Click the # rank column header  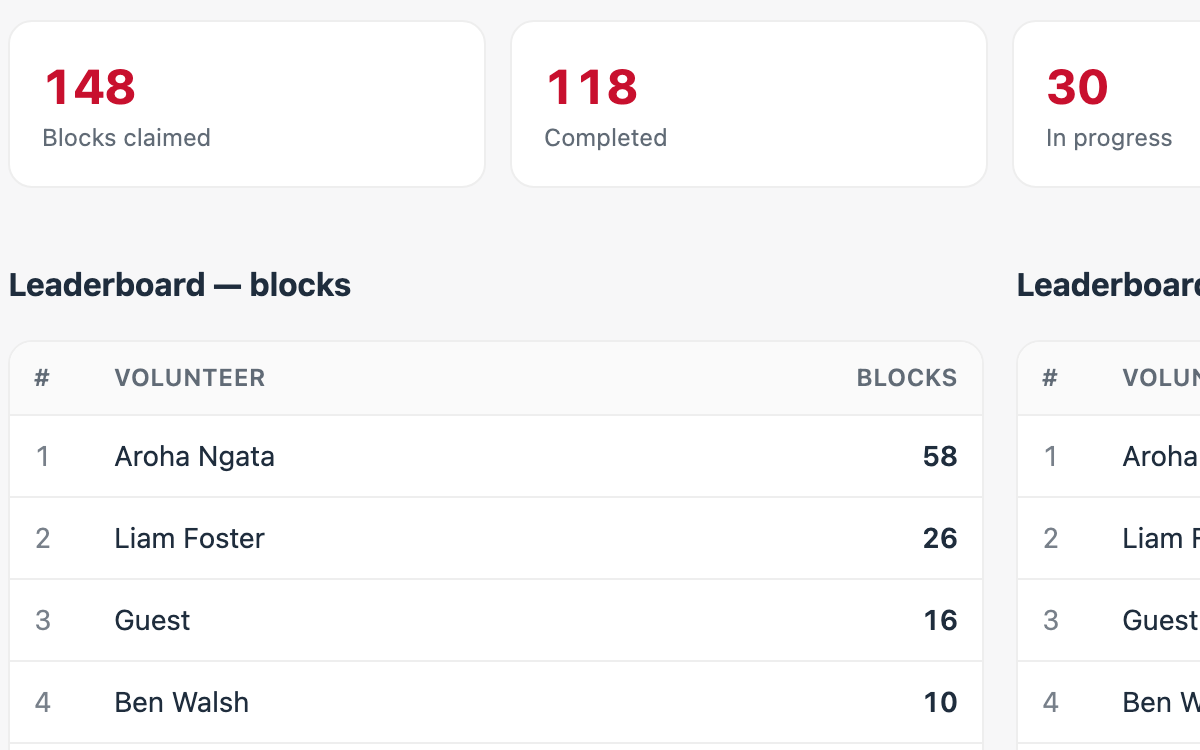coord(42,378)
